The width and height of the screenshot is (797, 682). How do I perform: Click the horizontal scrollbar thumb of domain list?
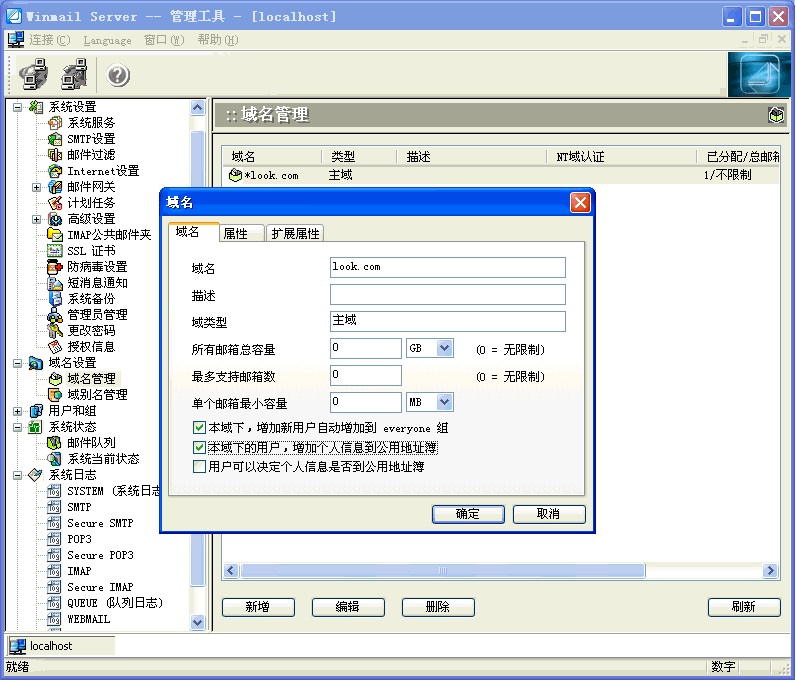click(x=443, y=571)
